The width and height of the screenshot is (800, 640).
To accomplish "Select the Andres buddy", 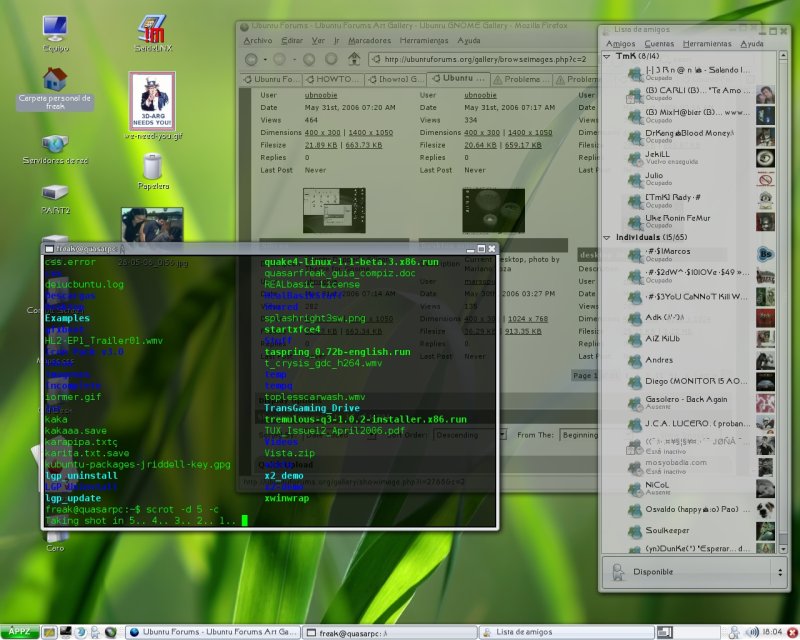I will tap(690, 360).
